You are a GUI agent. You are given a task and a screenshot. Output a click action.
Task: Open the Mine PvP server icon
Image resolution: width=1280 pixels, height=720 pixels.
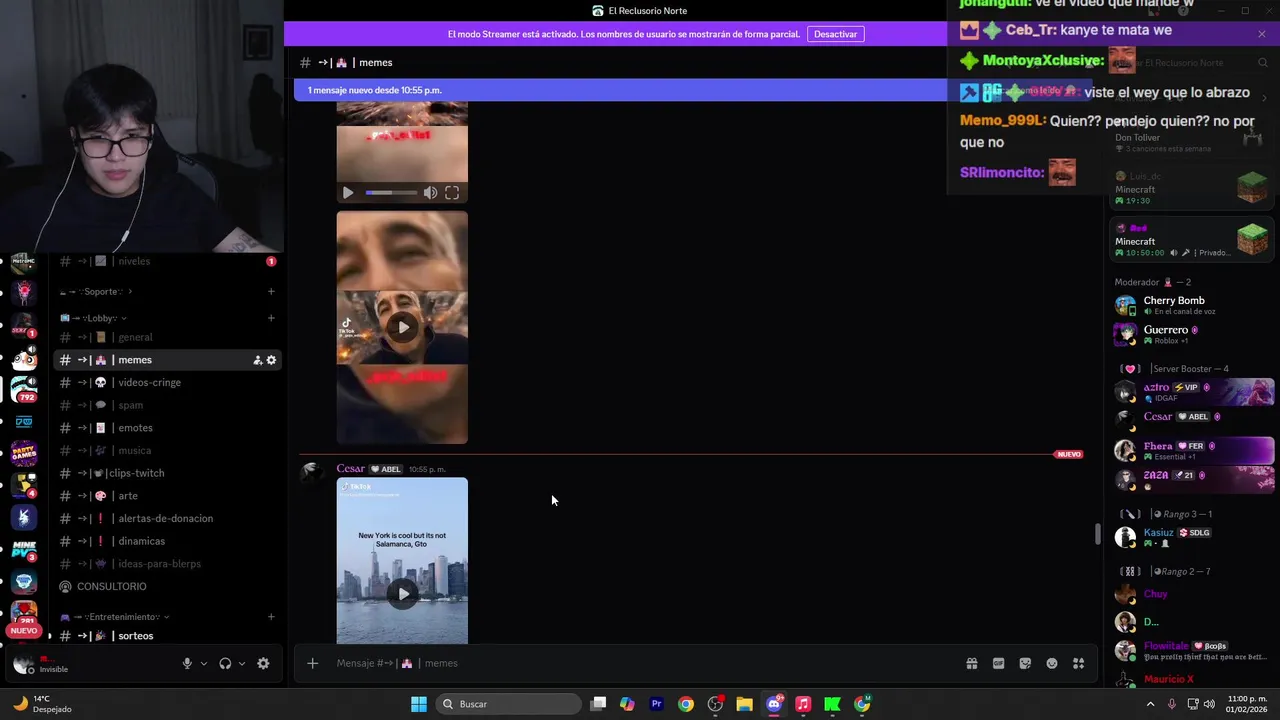(24, 549)
